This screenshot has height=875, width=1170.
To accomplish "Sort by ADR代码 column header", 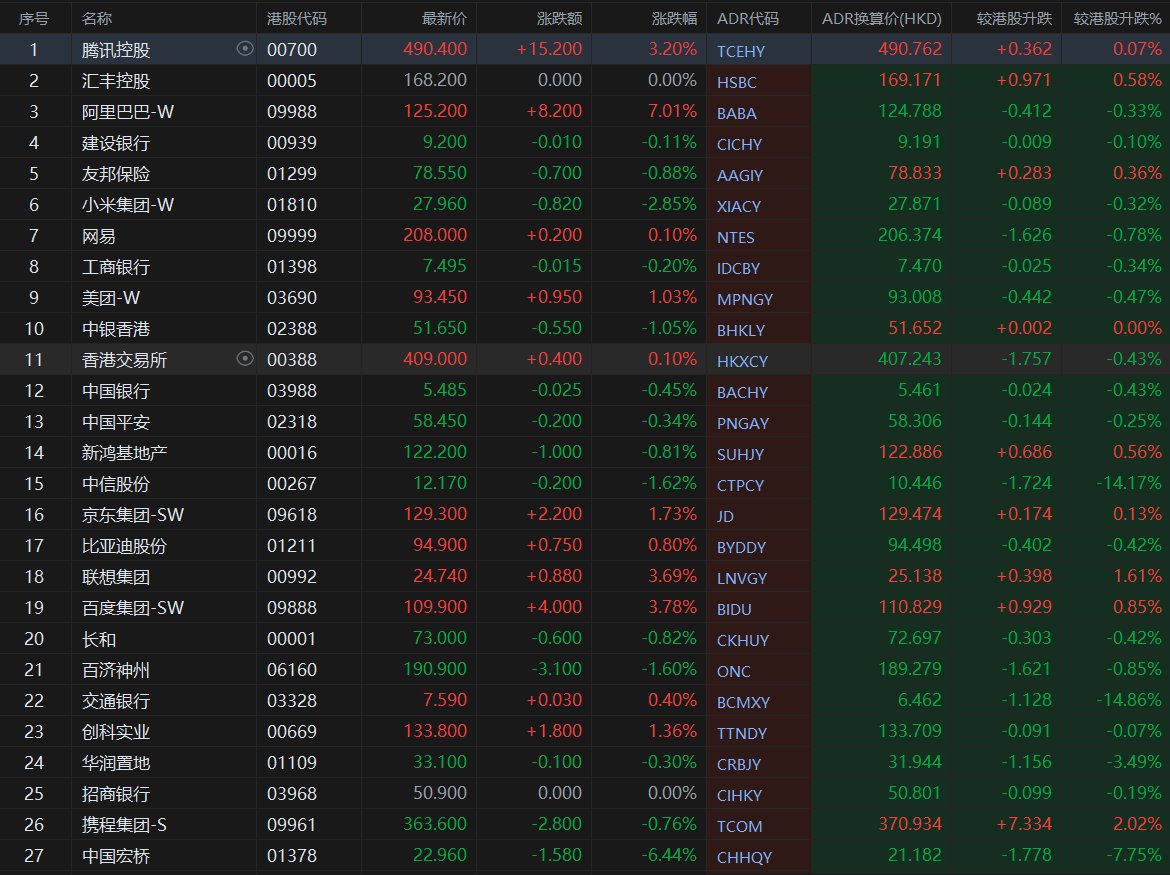I will point(748,19).
